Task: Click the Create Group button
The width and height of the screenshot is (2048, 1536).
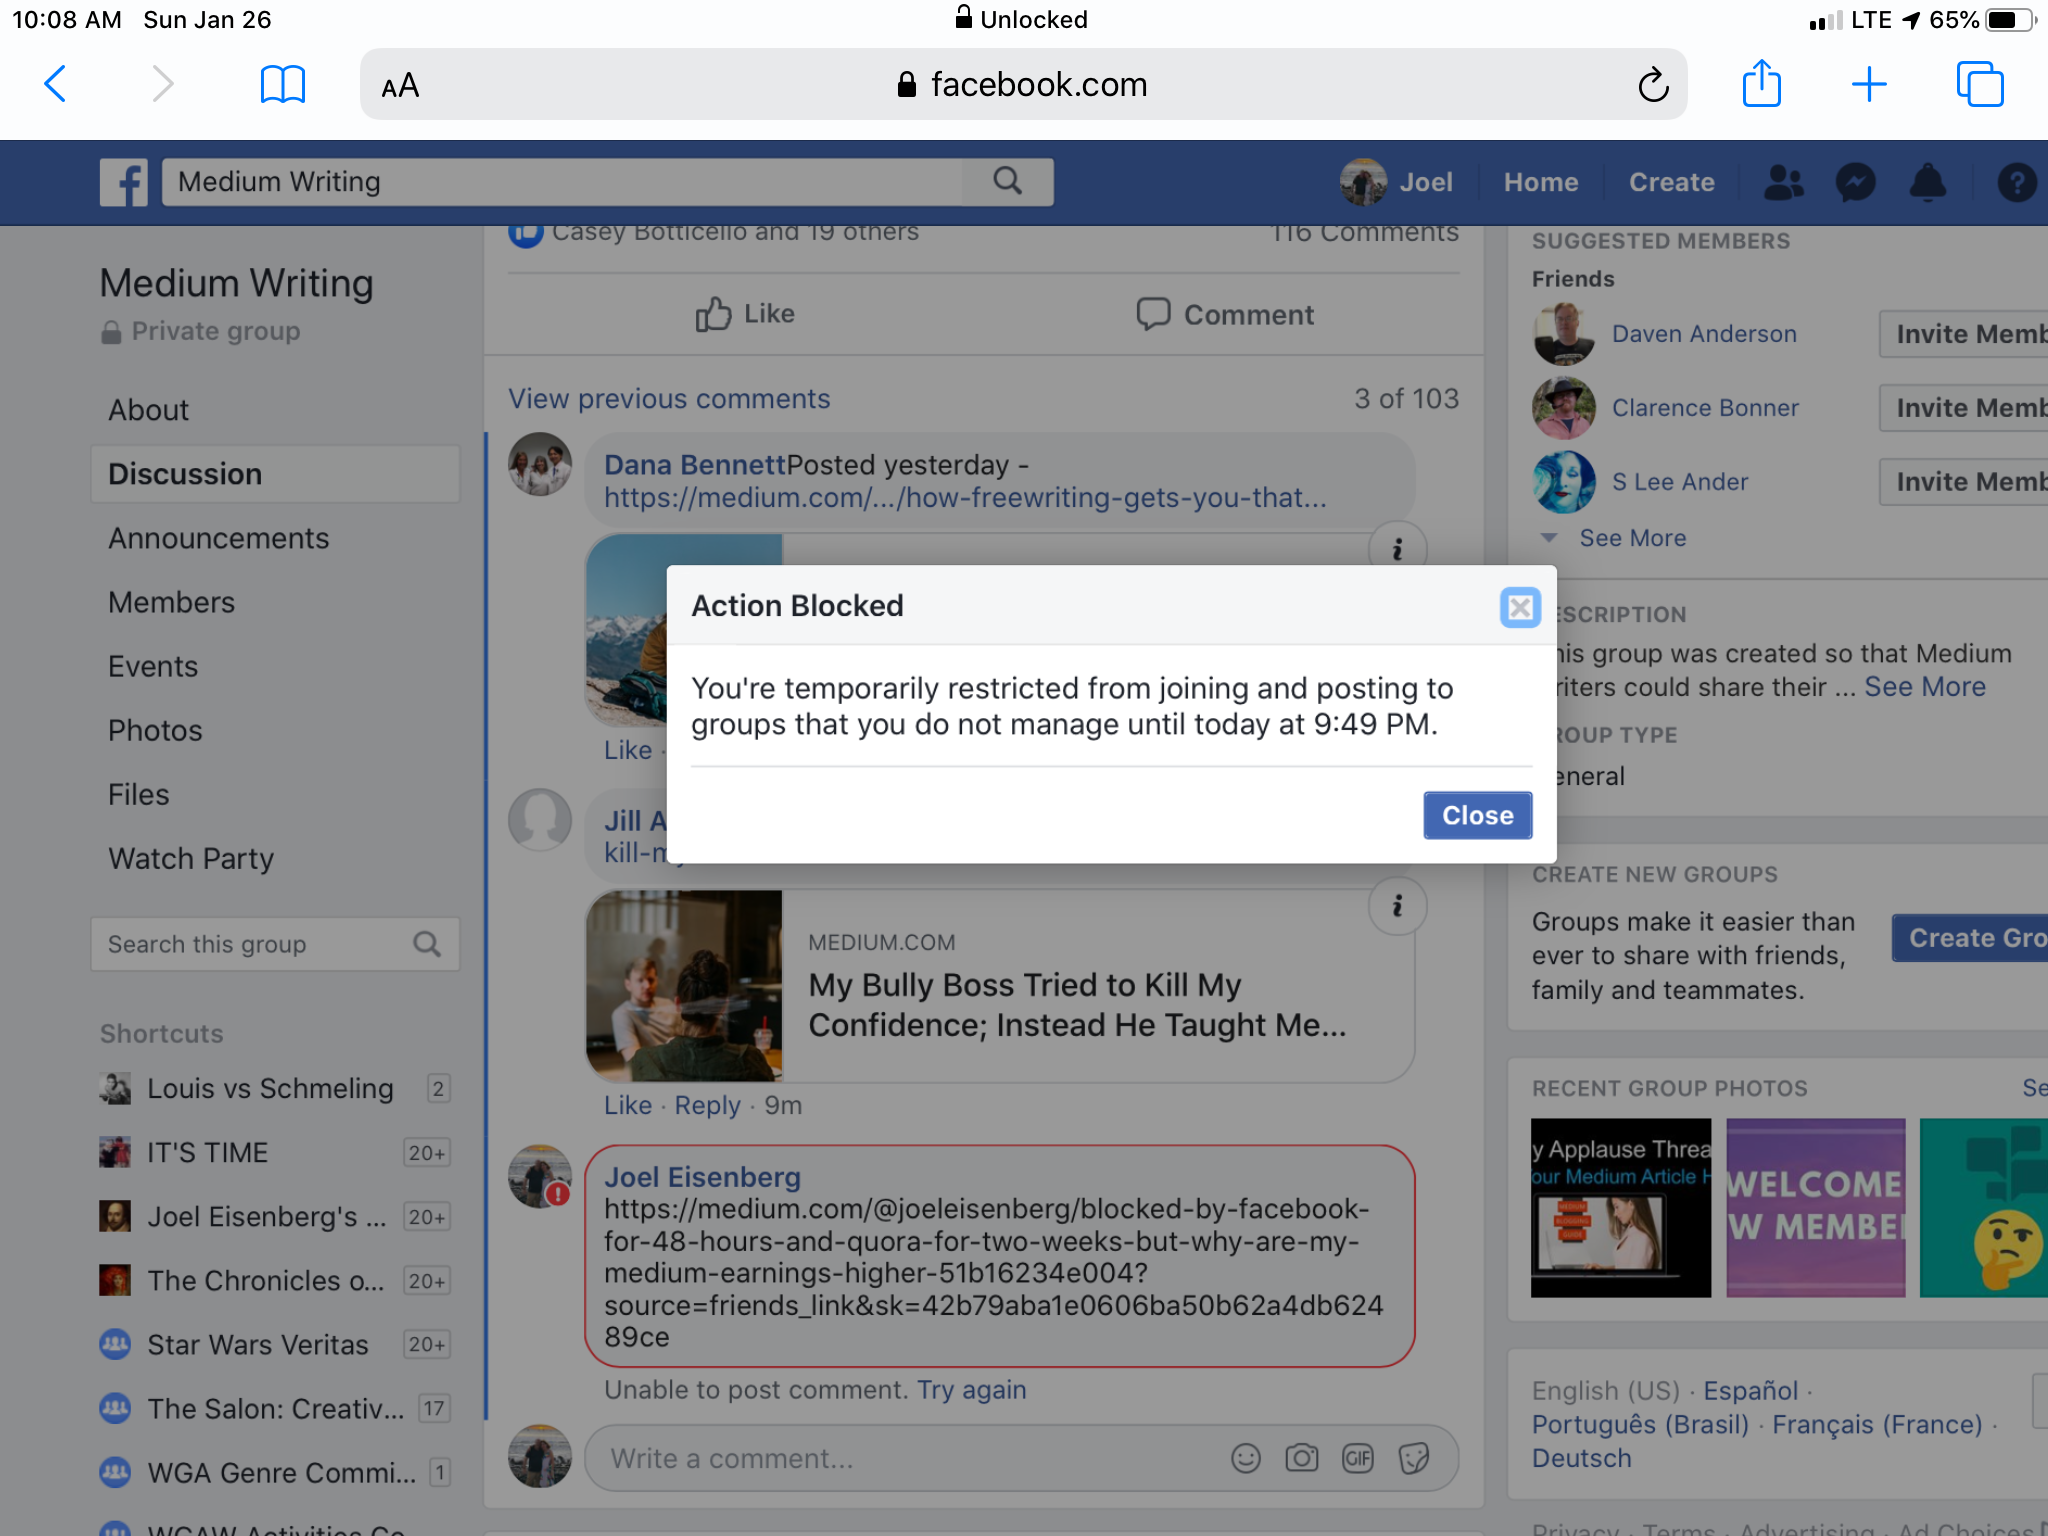Action: coord(1971,938)
